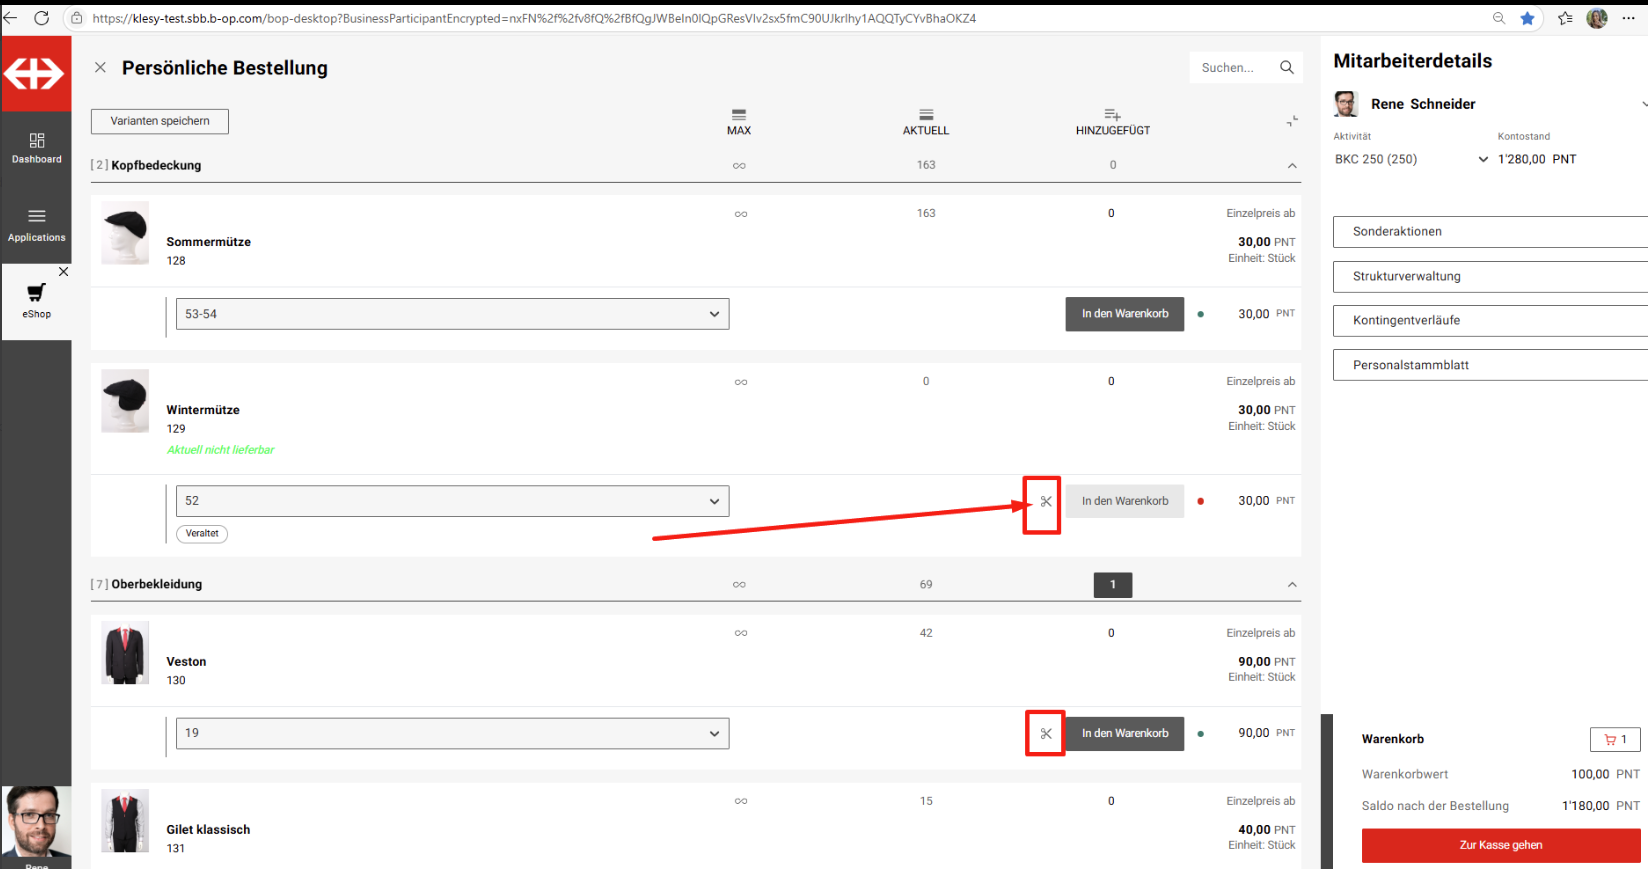
Task: Close the Persönliche Bestellung page
Action: pyautogui.click(x=100, y=67)
